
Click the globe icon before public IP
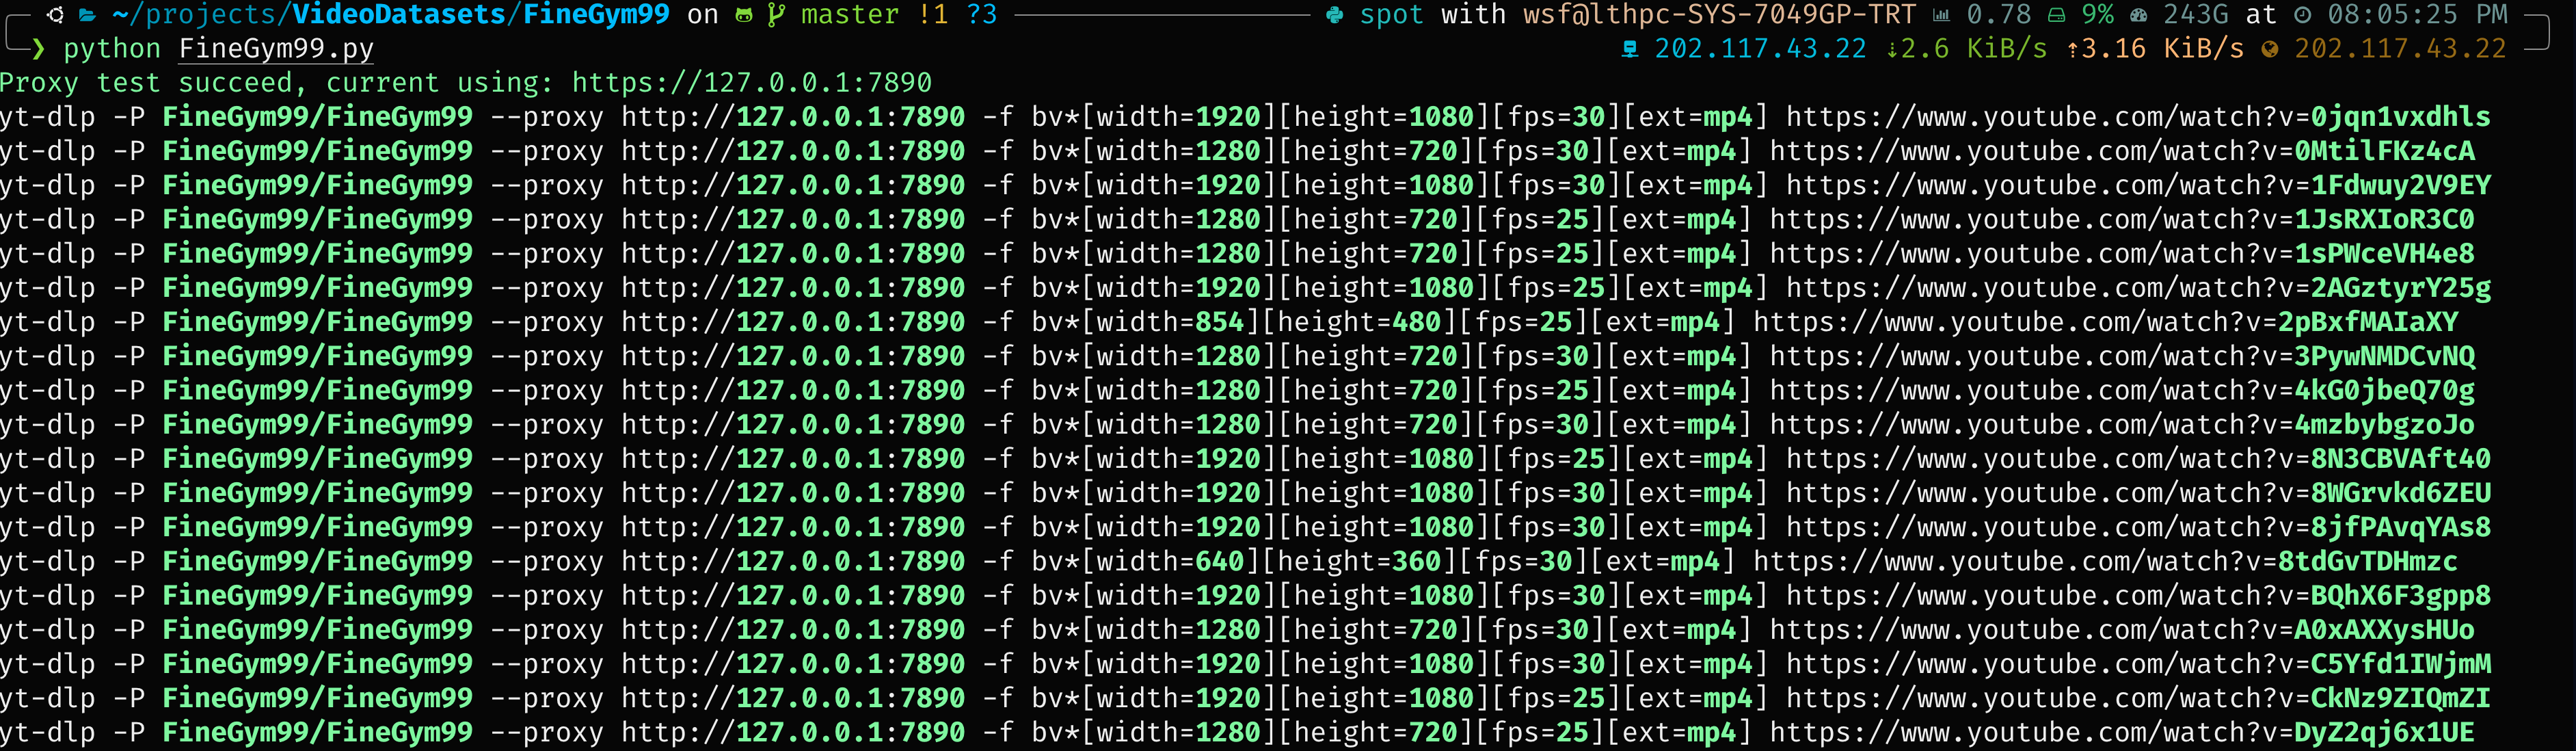[2269, 48]
